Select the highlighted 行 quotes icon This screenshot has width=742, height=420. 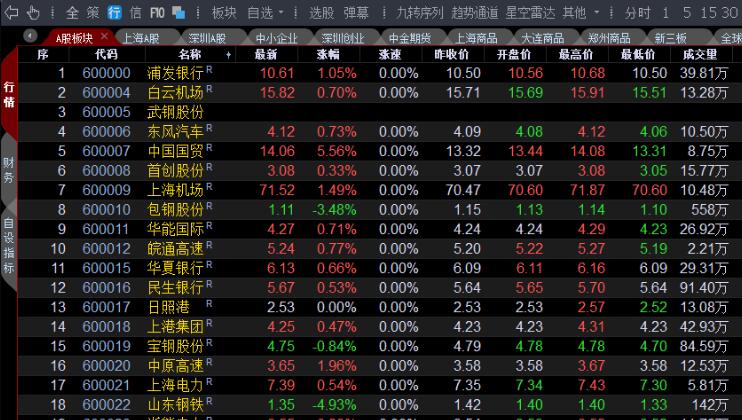click(114, 12)
